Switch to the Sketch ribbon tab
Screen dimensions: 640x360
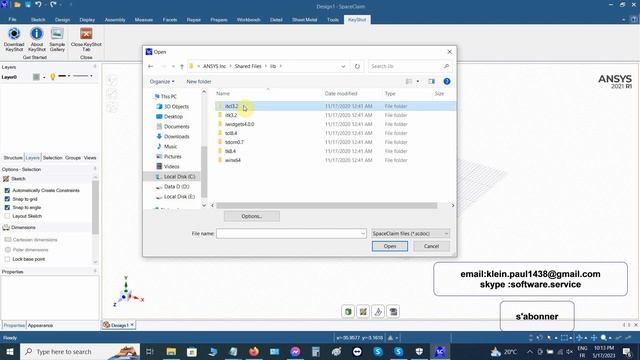[38, 20]
